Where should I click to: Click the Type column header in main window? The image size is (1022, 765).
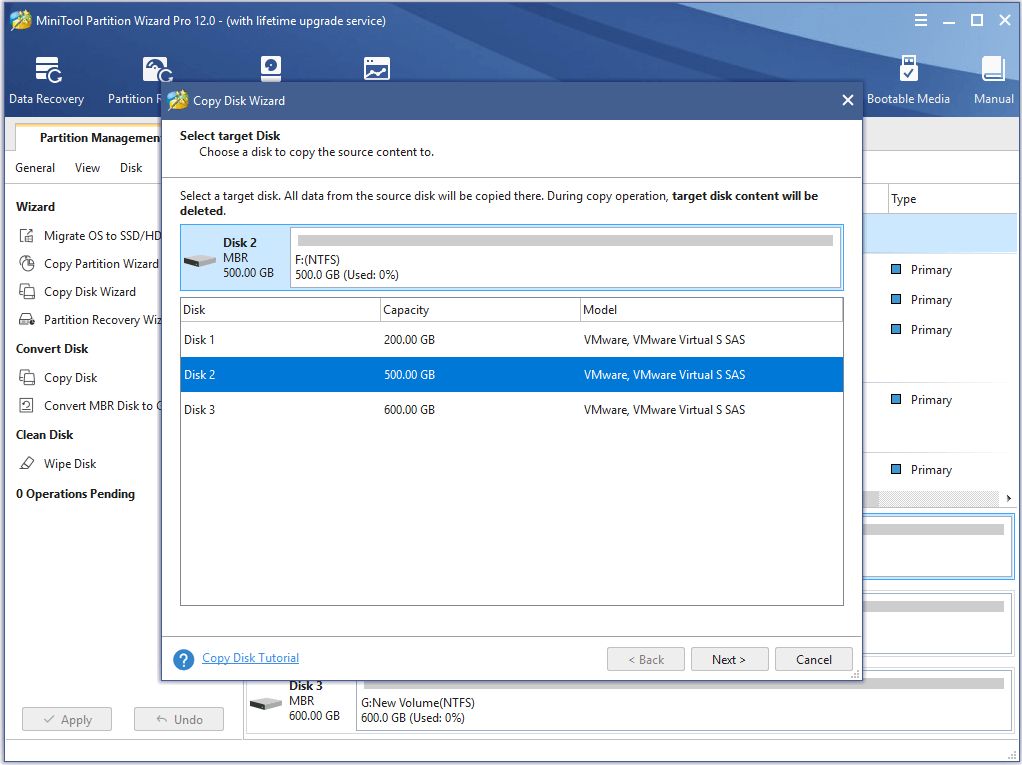tap(952, 199)
